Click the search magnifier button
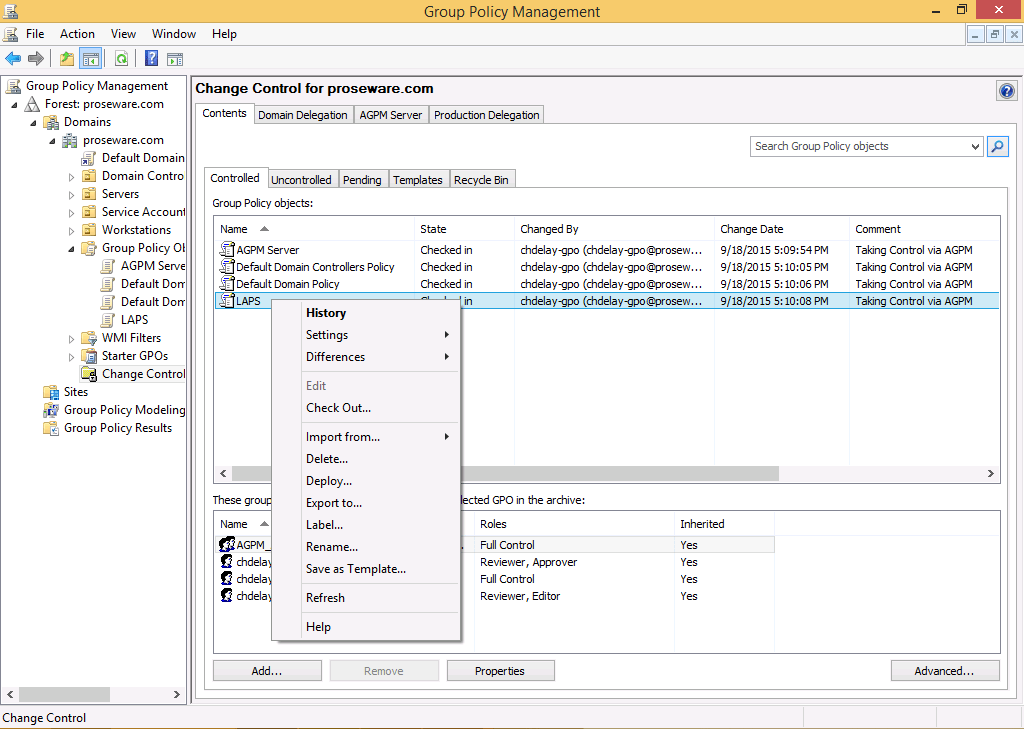Screen dimensions: 1024x729 (x=997, y=146)
